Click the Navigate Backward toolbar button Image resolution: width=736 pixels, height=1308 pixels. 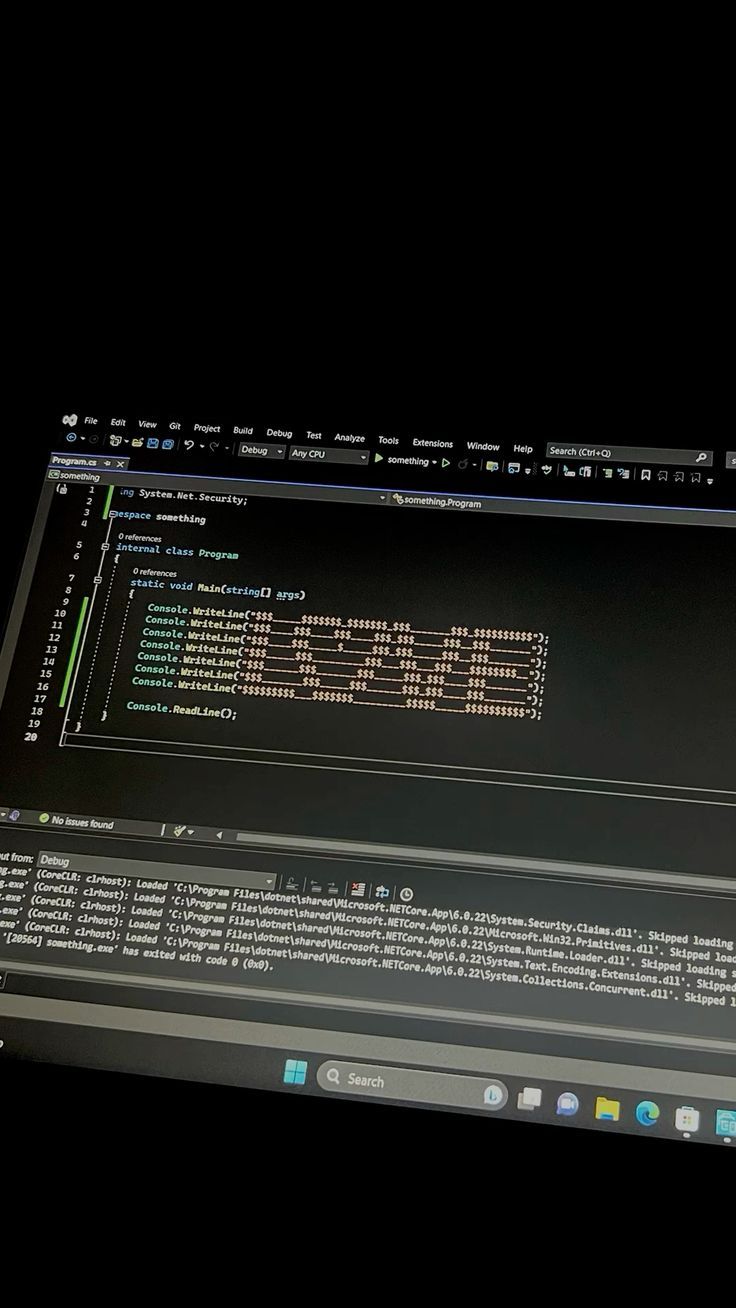(x=71, y=438)
